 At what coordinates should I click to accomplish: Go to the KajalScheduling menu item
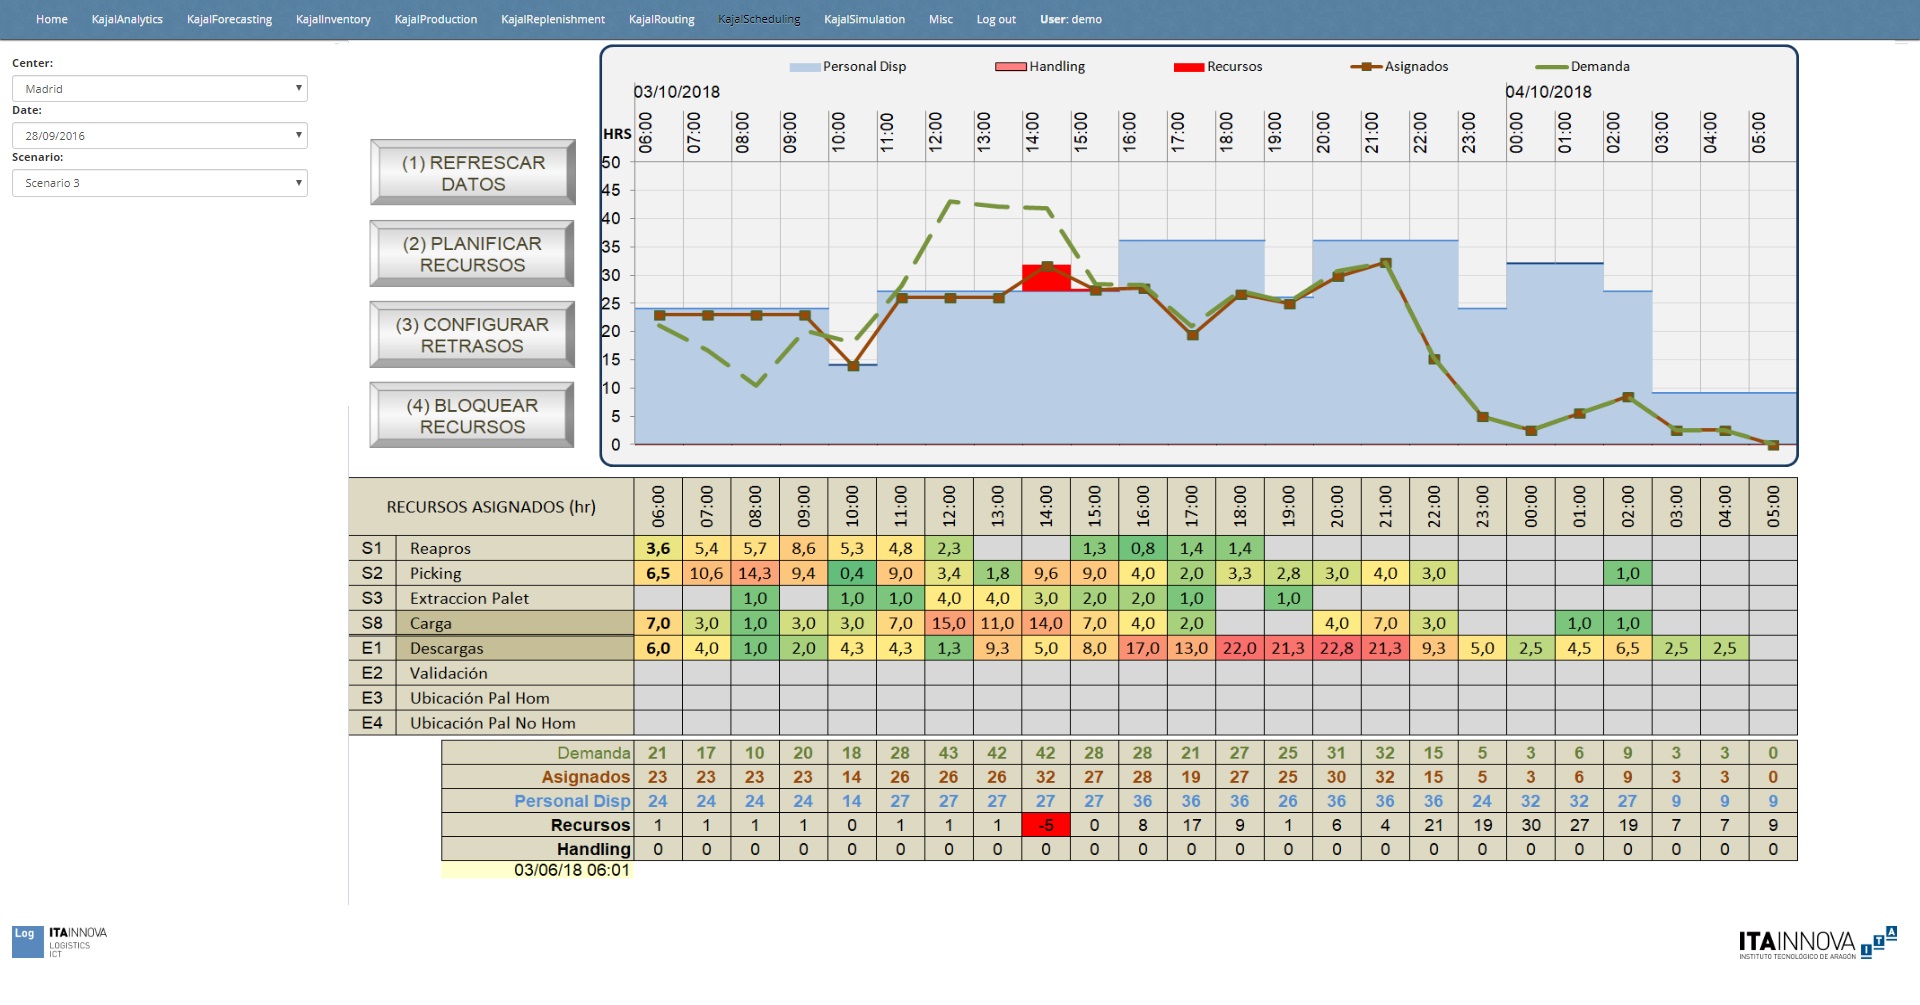tap(759, 19)
